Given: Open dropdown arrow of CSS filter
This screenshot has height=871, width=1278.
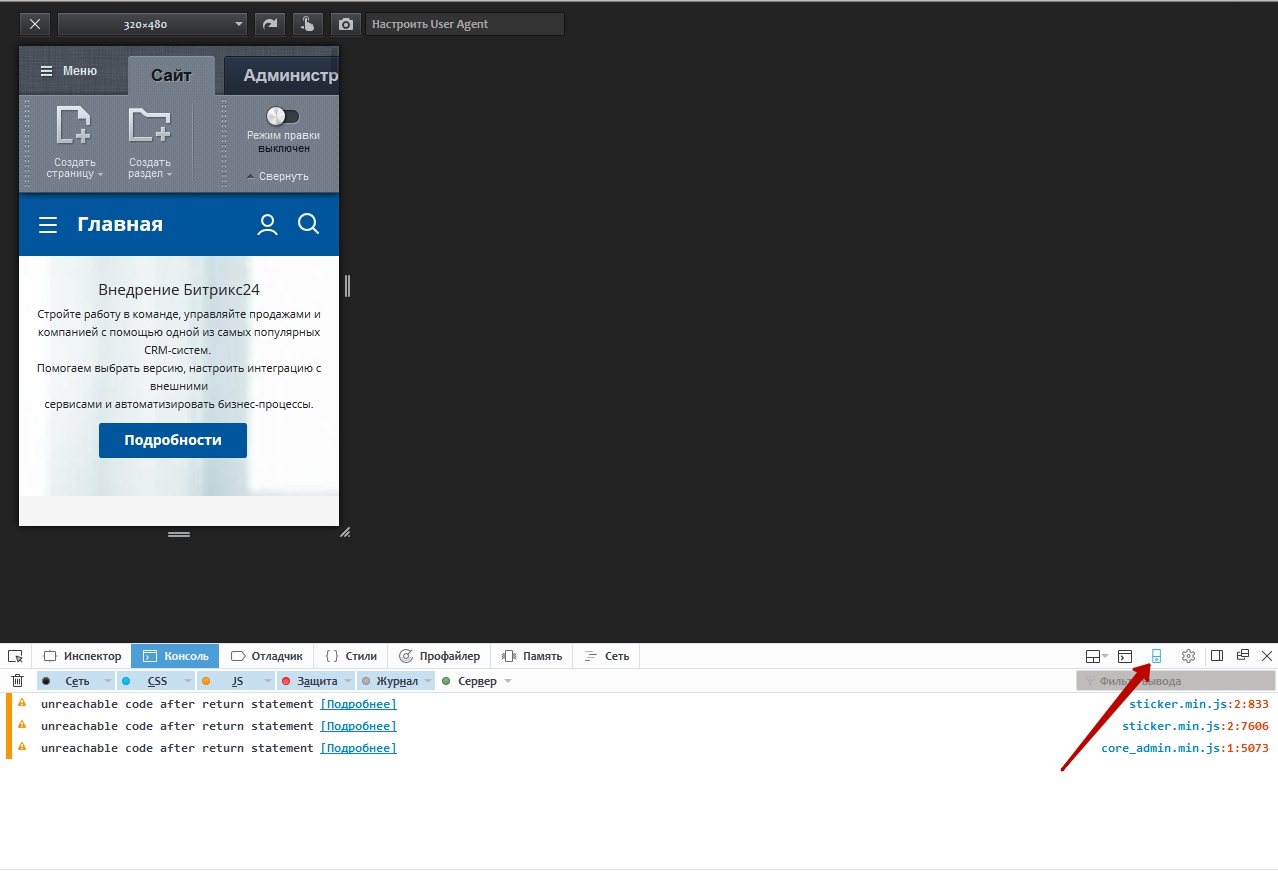Looking at the screenshot, I should coord(188,681).
